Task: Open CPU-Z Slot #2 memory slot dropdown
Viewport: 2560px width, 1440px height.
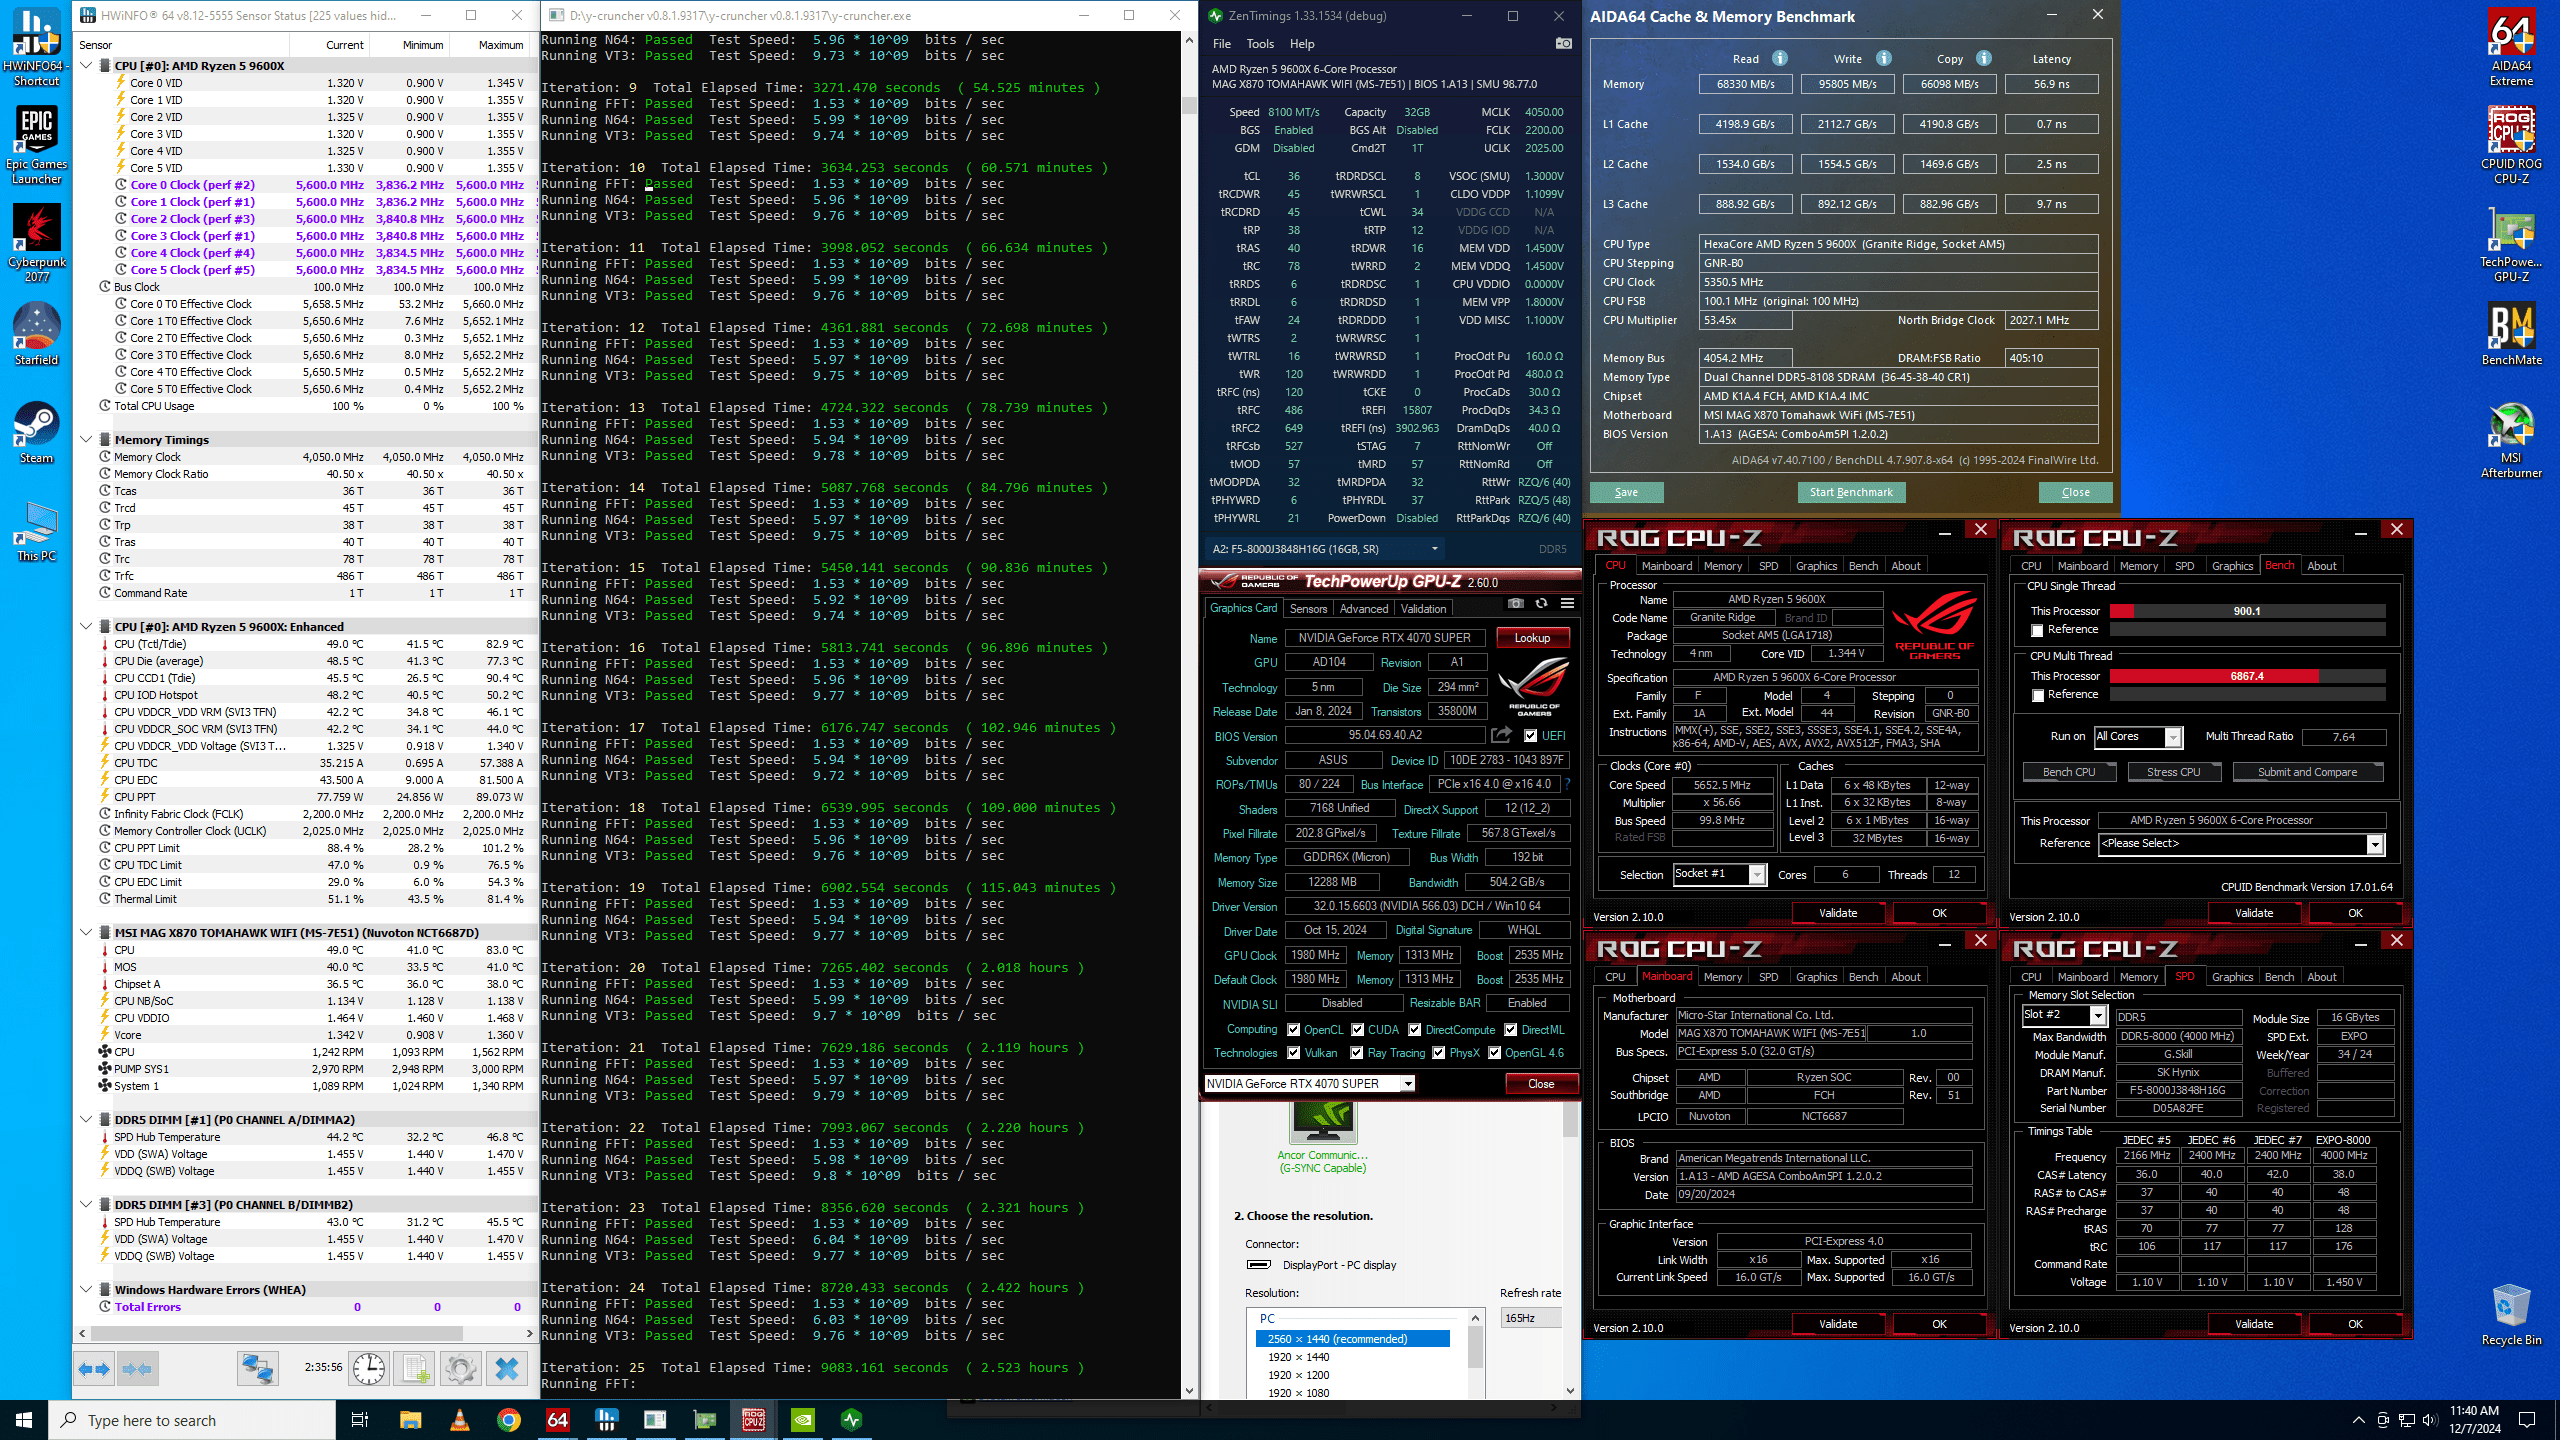Action: (2097, 1015)
